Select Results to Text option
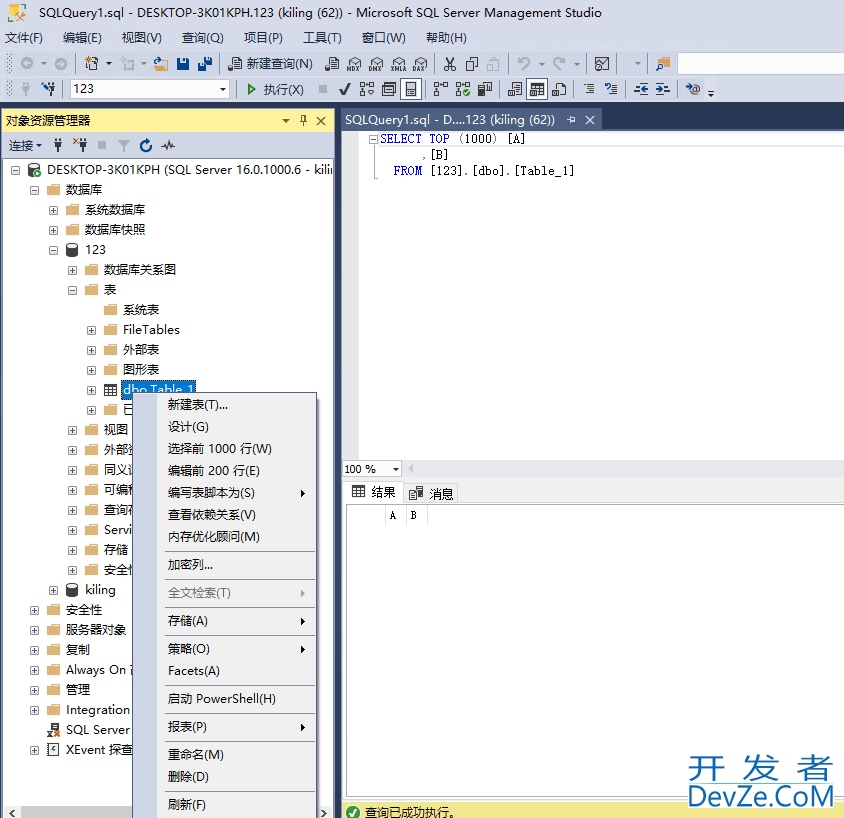Image resolution: width=844 pixels, height=818 pixels. coord(515,89)
